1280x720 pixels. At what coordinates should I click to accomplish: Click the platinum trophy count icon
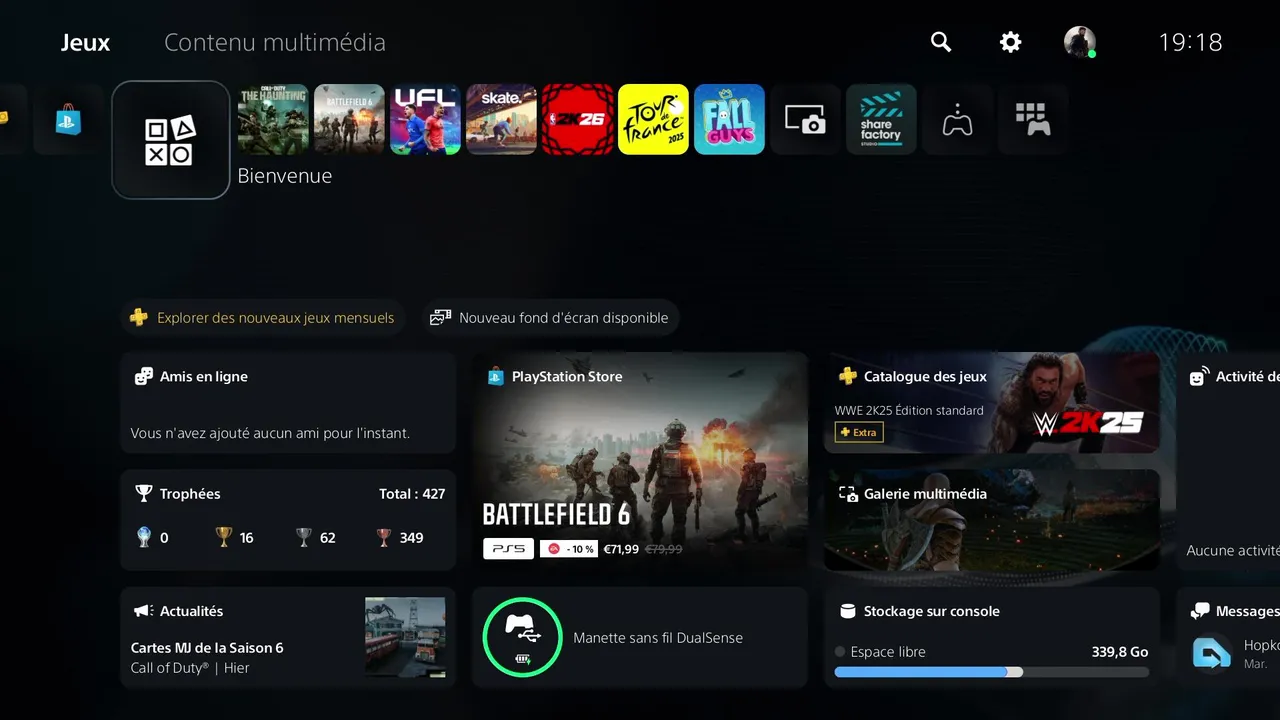point(143,537)
